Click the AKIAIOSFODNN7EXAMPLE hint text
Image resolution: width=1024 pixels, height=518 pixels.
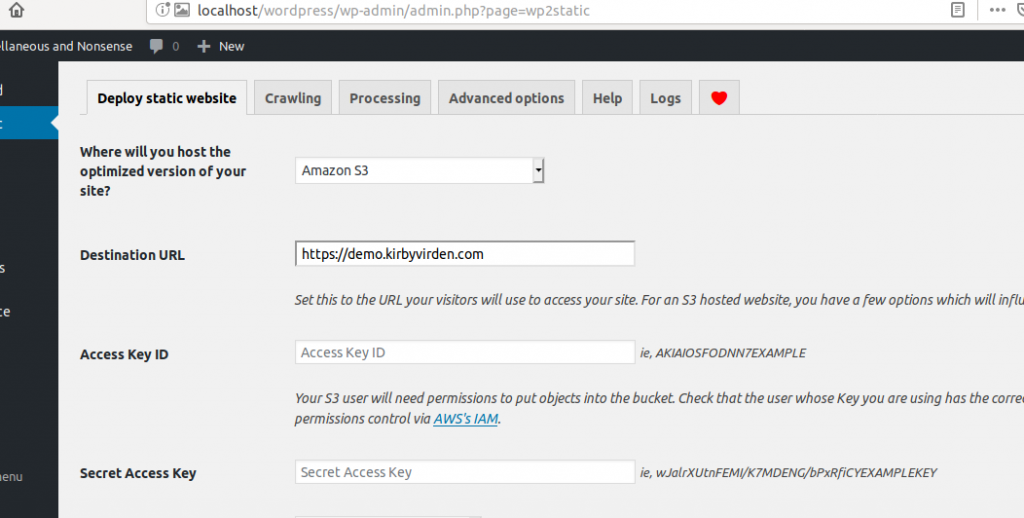point(723,353)
